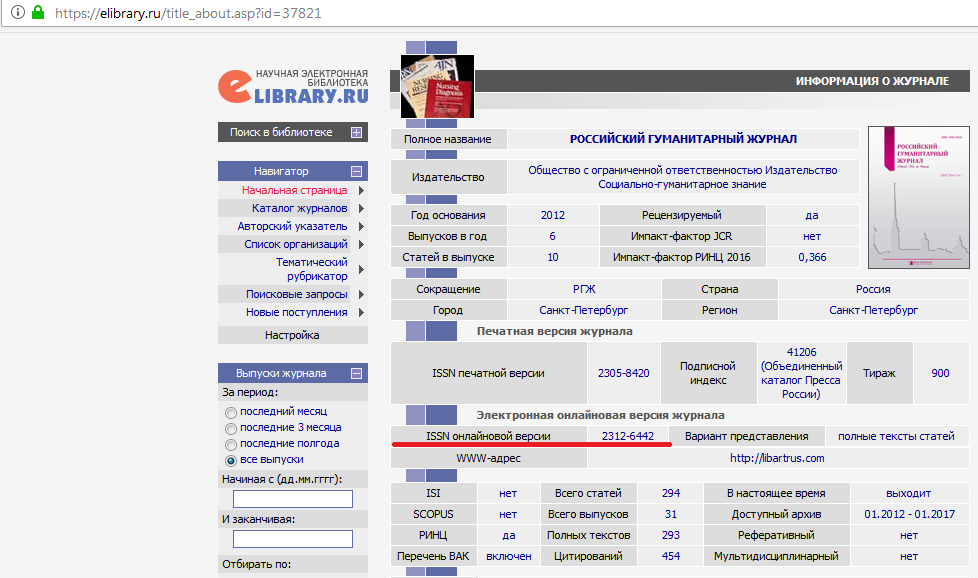Expand the 'Поиск в библиотеке' plus icon

click(x=356, y=132)
